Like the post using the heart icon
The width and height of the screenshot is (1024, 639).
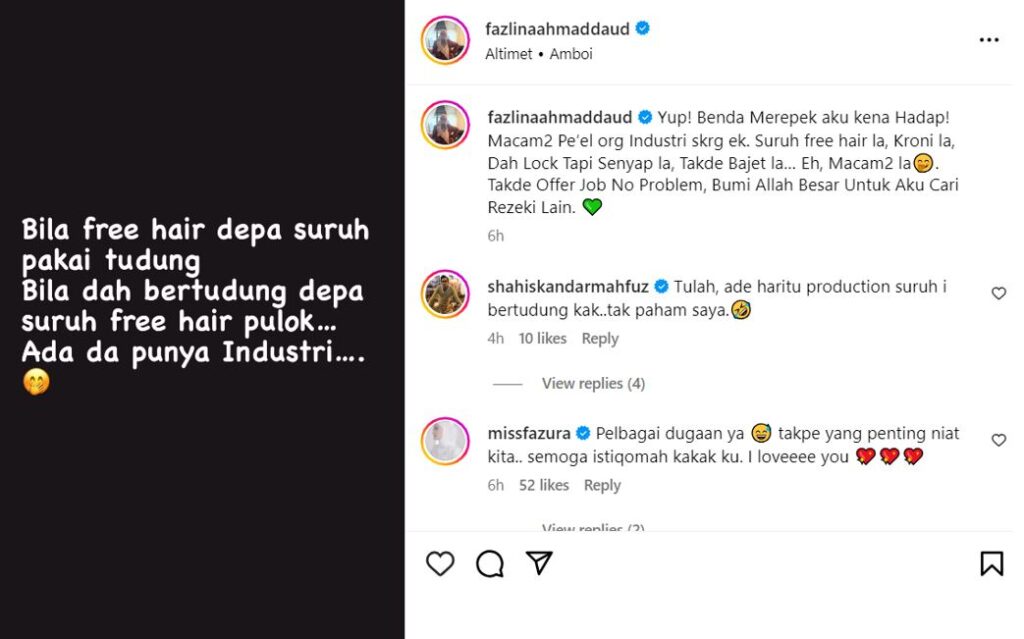(x=439, y=565)
